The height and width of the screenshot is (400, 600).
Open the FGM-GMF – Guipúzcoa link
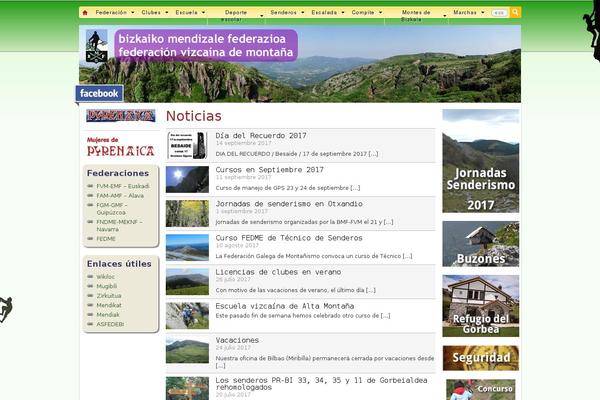[x=112, y=209]
